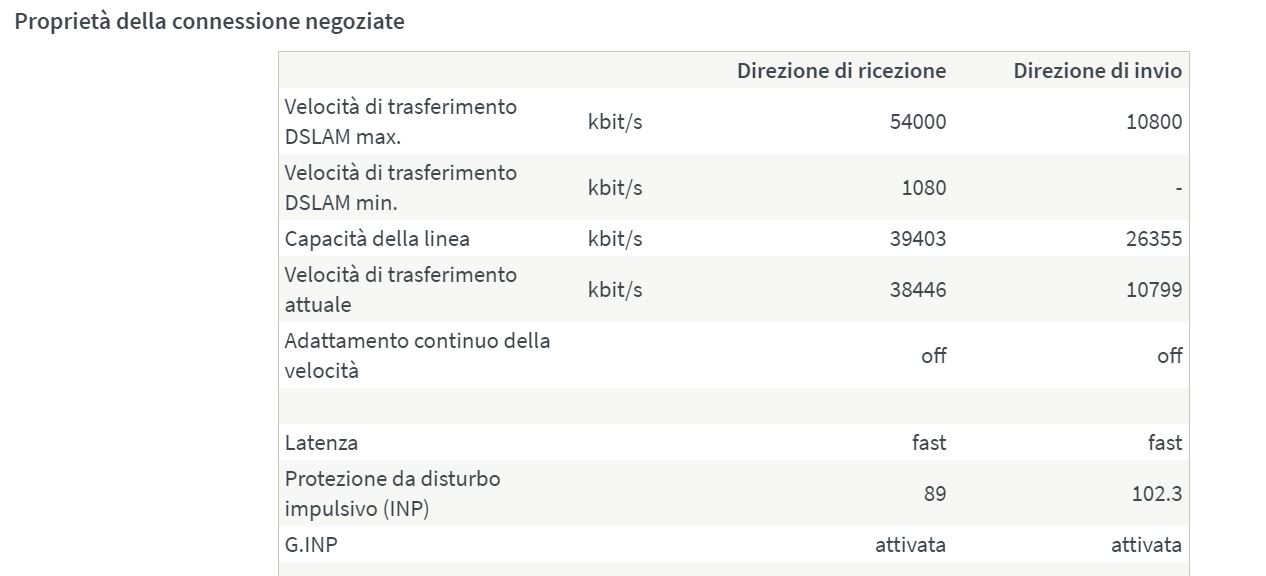The height and width of the screenshot is (576, 1266).
Task: Click the DSLAM min. receive value 1080
Action: [923, 188]
